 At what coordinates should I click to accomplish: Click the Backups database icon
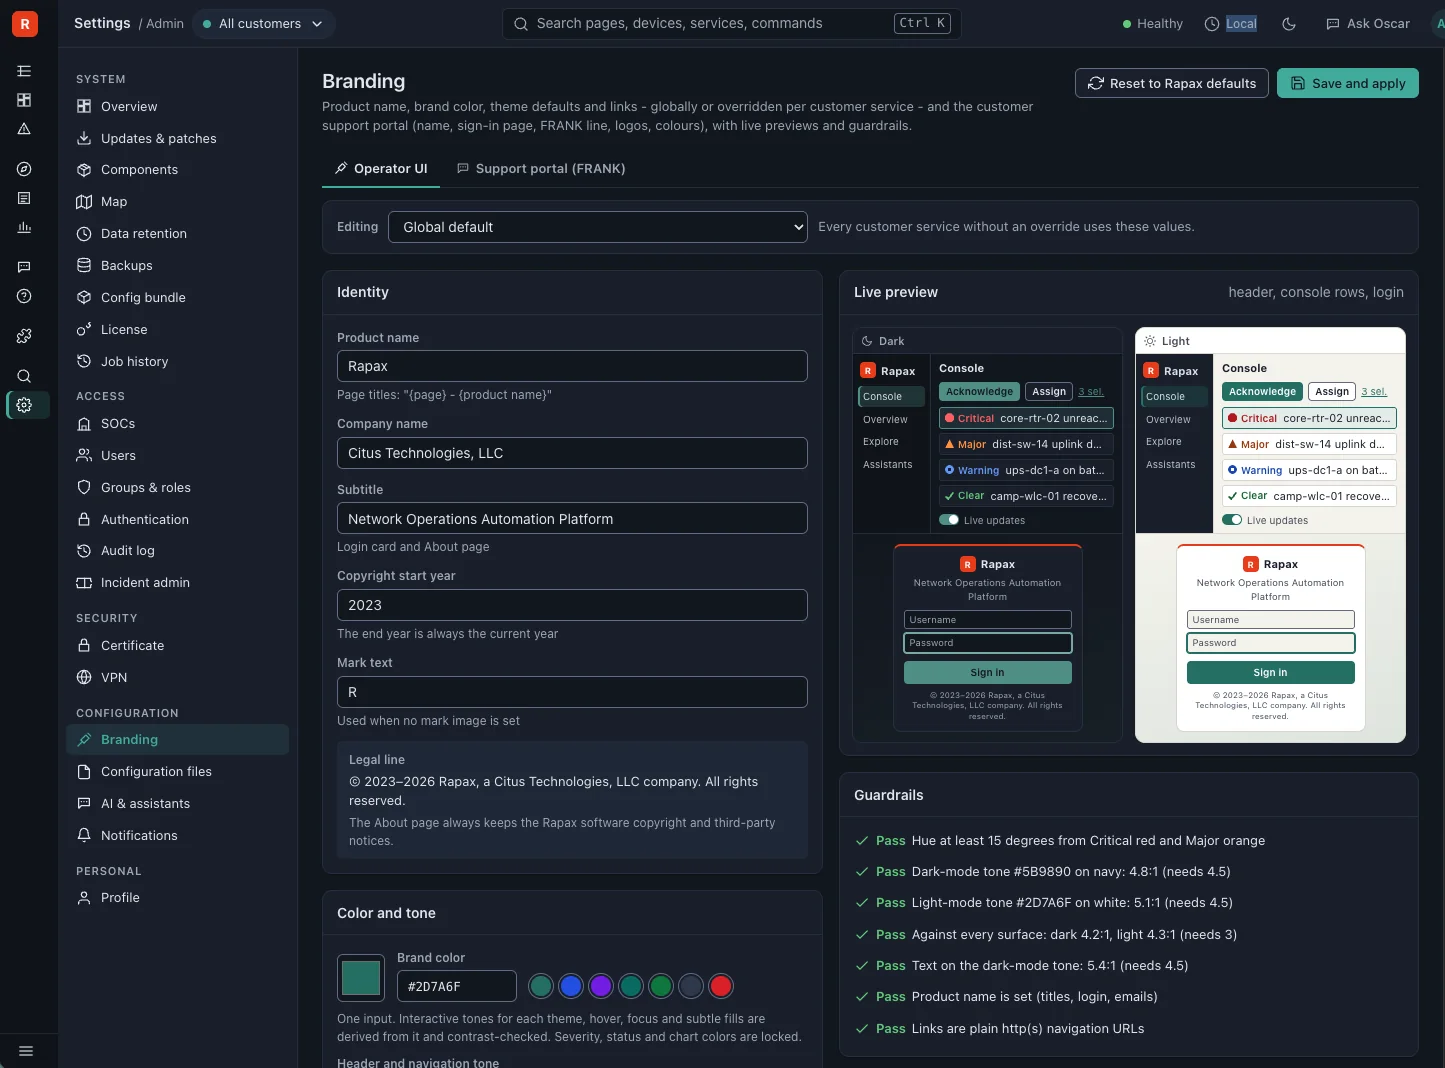pyautogui.click(x=84, y=265)
